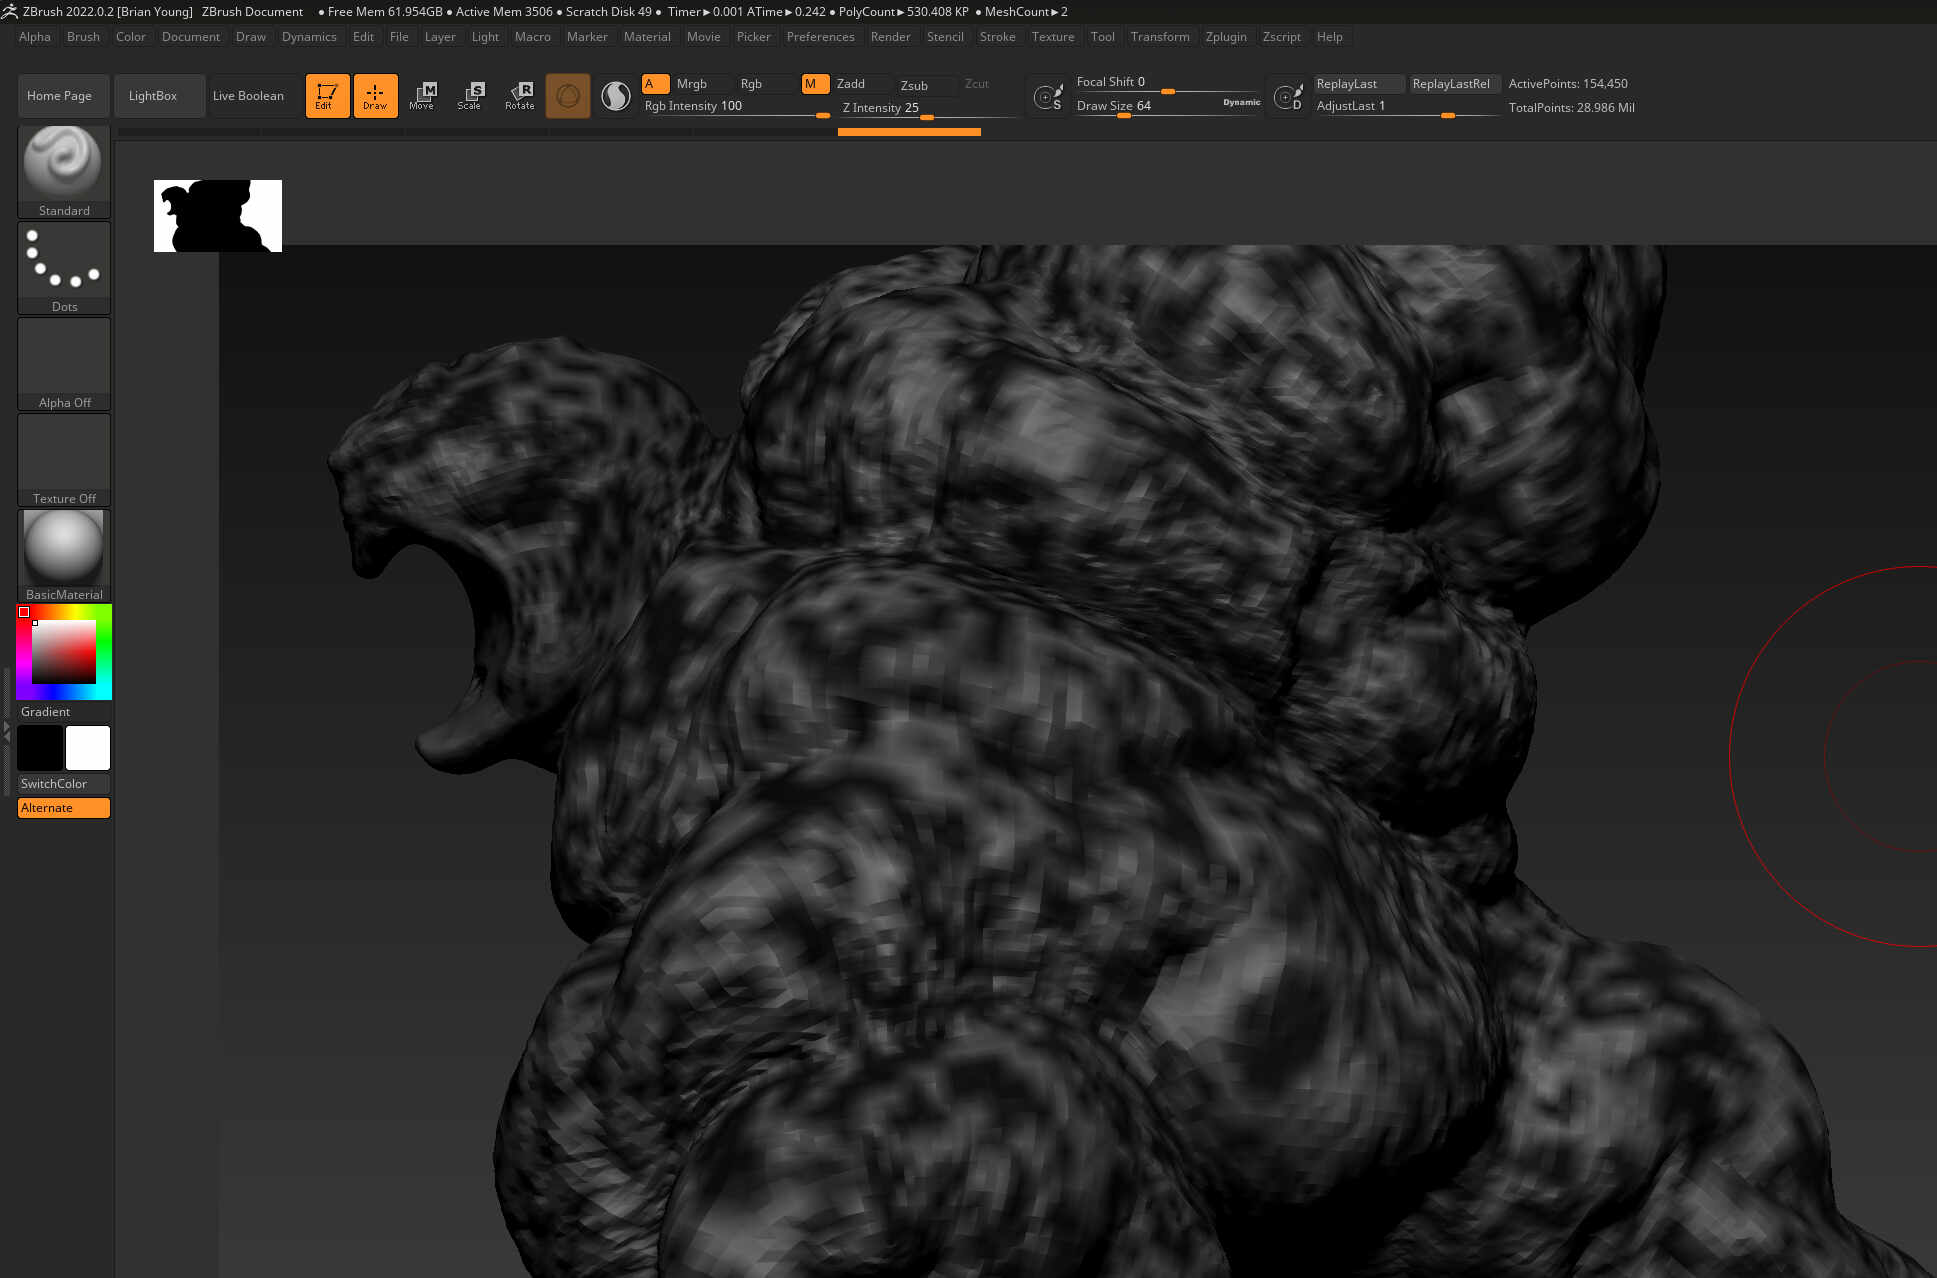The width and height of the screenshot is (1937, 1278).
Task: Open the BasicMaterial sphere picker
Action: click(63, 547)
